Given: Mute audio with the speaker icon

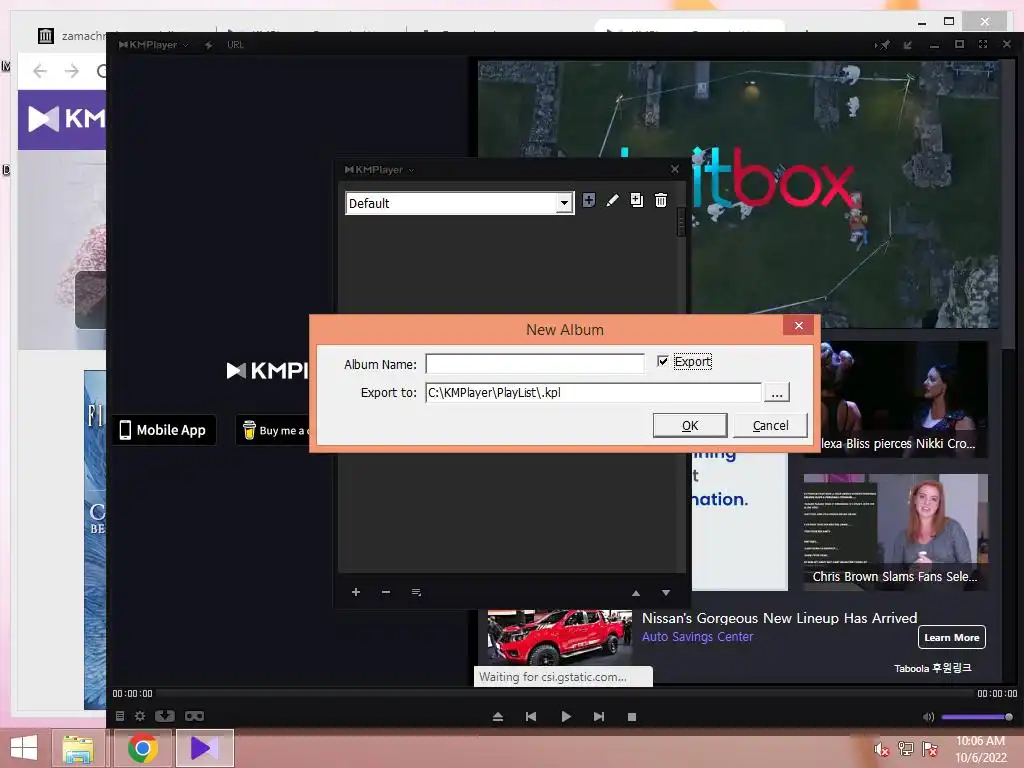Looking at the screenshot, I should tap(928, 717).
